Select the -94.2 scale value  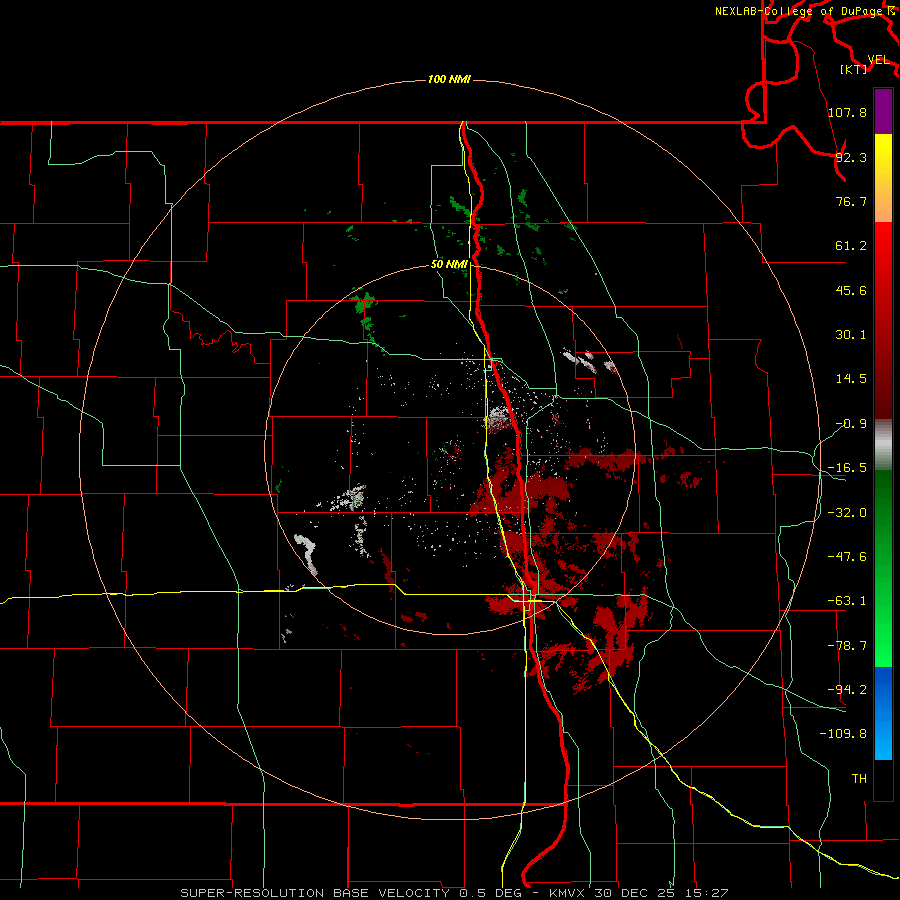click(847, 689)
